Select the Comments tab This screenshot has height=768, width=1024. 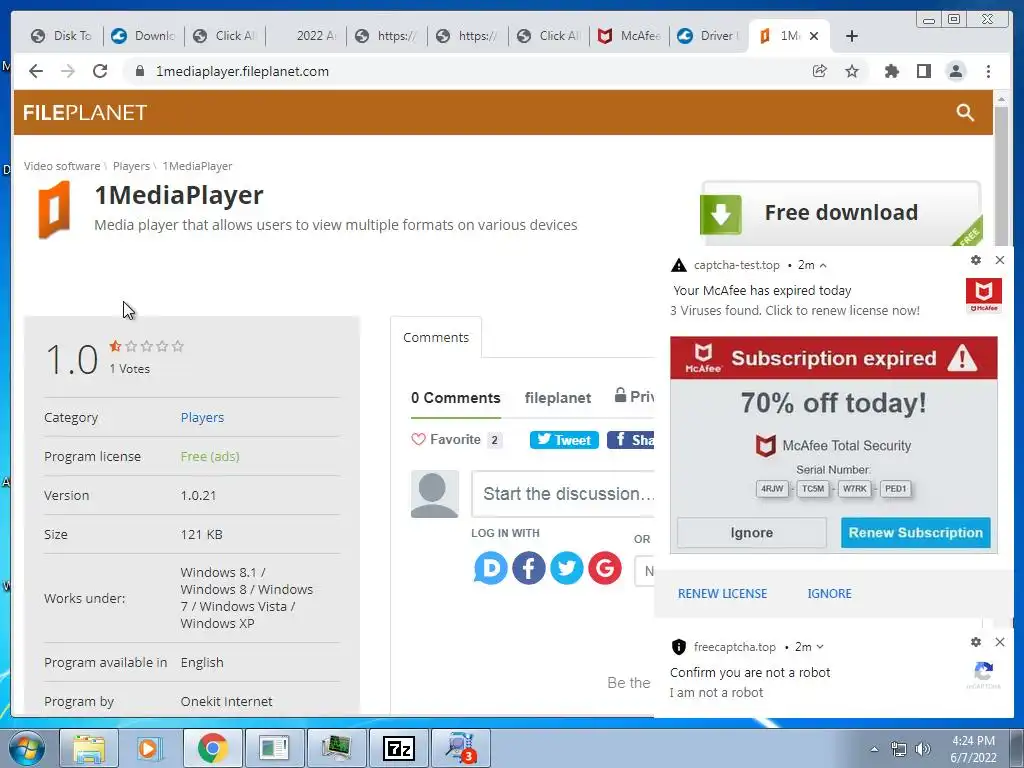[436, 338]
